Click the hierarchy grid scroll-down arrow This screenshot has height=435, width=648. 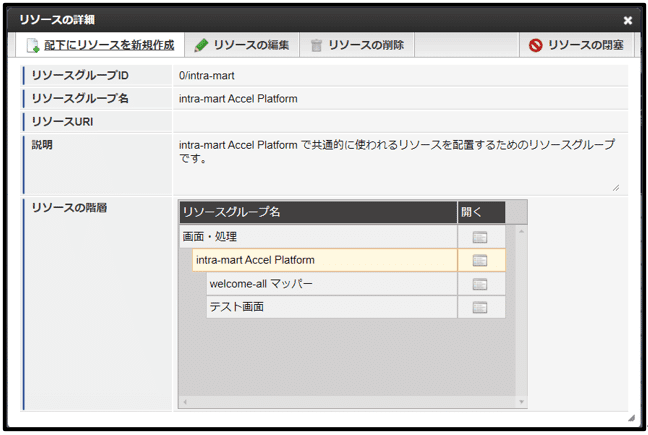(x=522, y=402)
